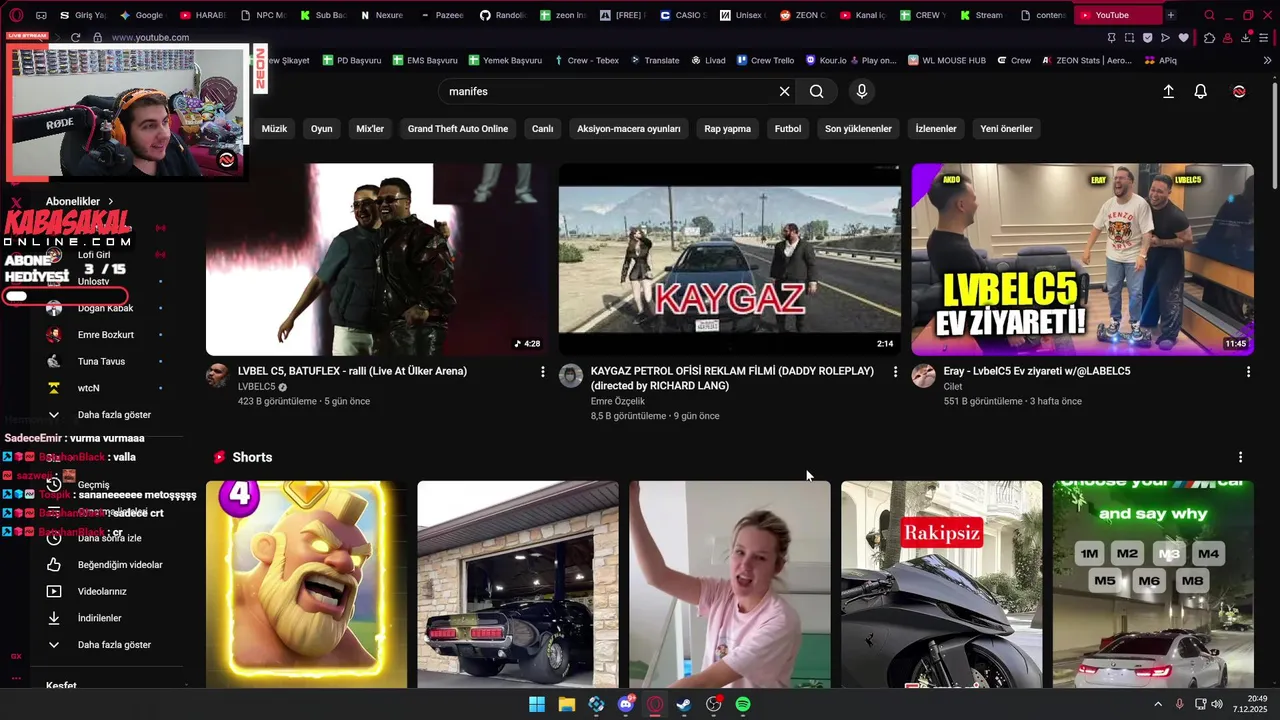Select the Yeni öneriler filter chip
1280x720 pixels.
coord(1006,128)
